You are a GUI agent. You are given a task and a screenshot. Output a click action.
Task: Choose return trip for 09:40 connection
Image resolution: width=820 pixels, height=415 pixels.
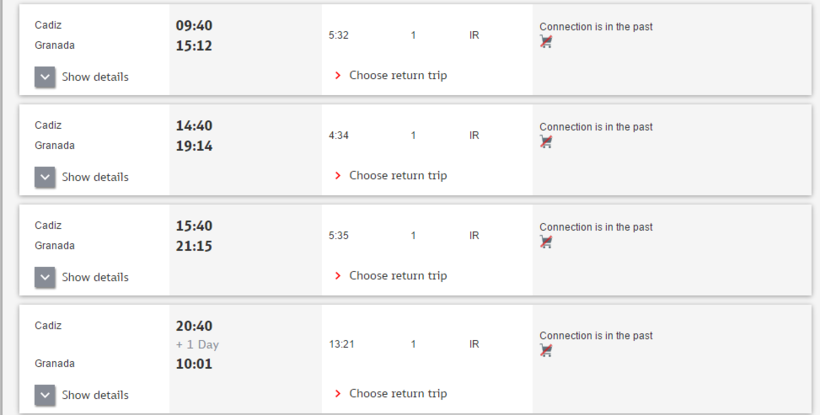point(397,75)
